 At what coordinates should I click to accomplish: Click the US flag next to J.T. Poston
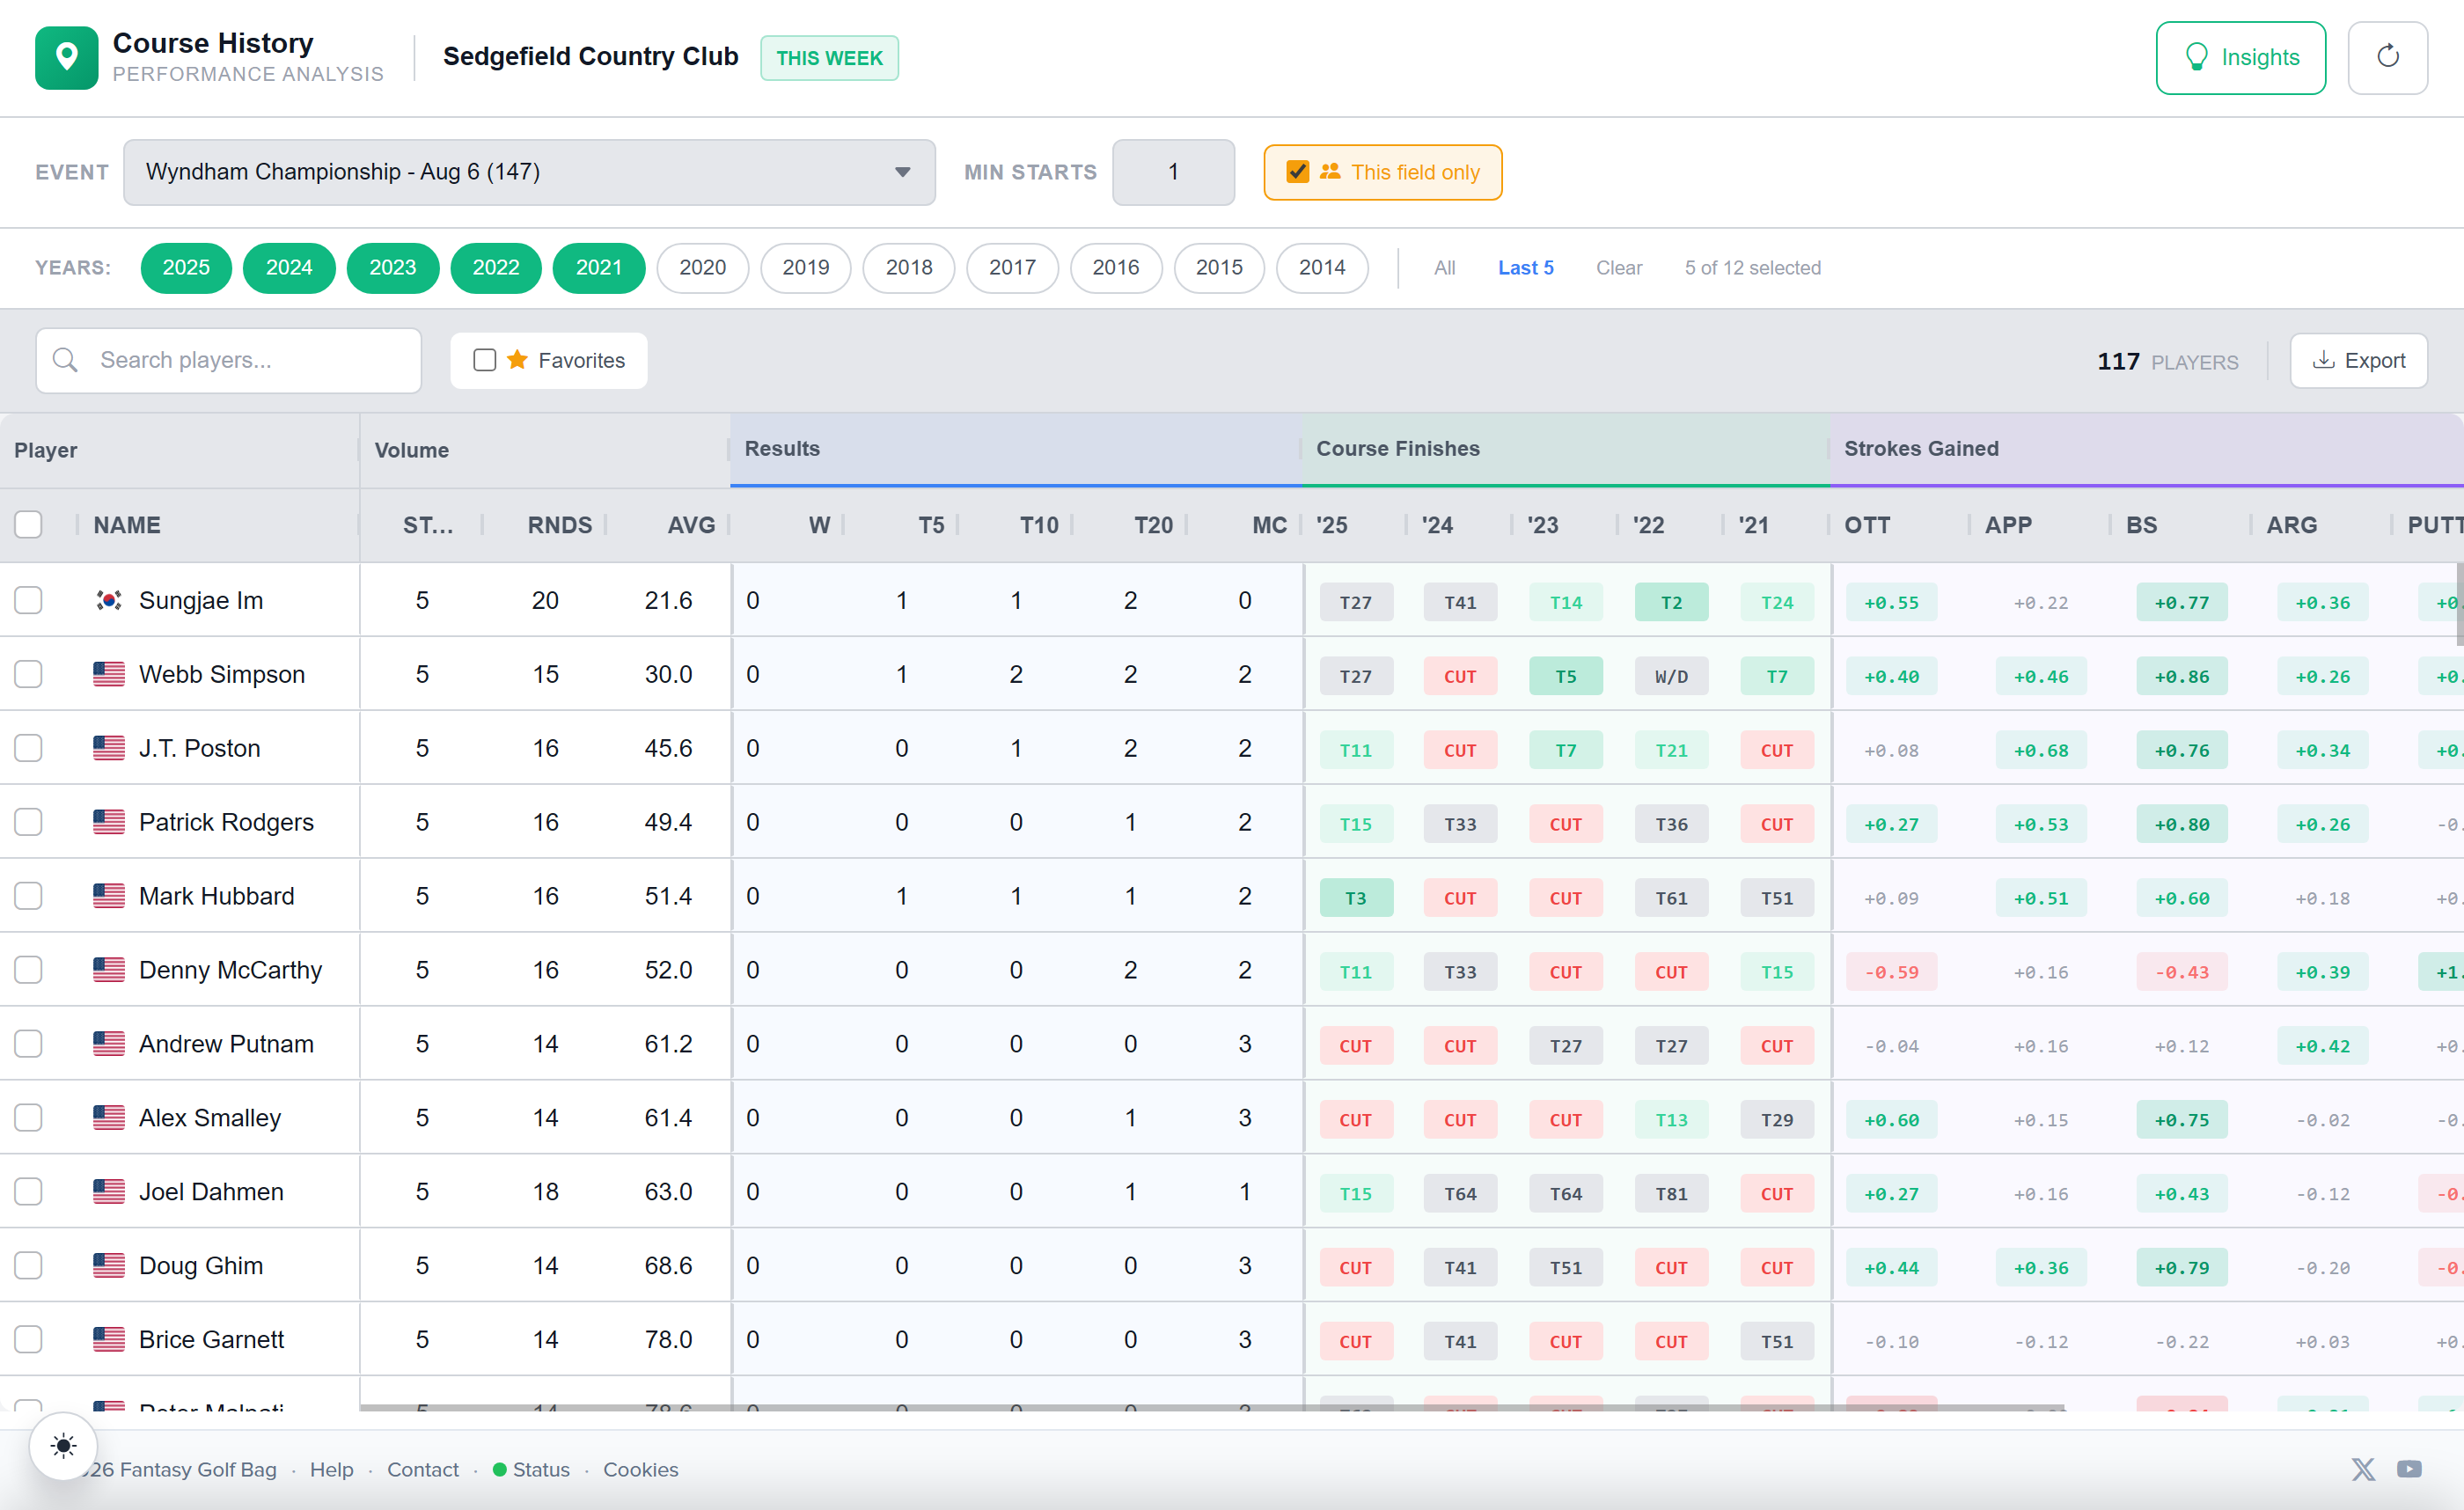click(109, 748)
